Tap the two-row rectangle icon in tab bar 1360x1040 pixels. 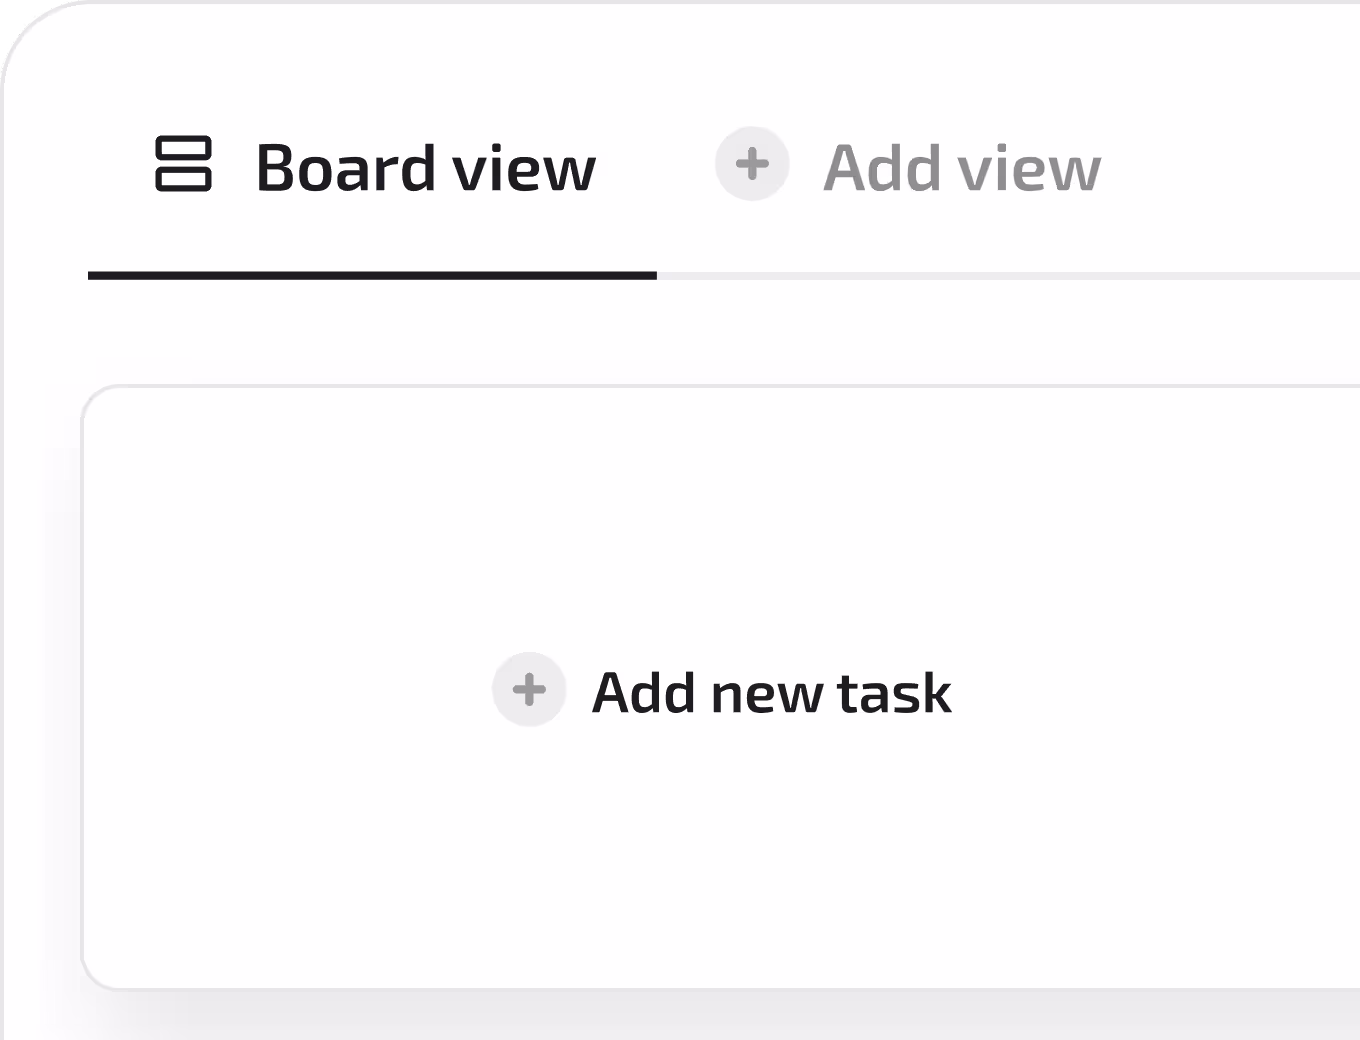[x=183, y=164]
